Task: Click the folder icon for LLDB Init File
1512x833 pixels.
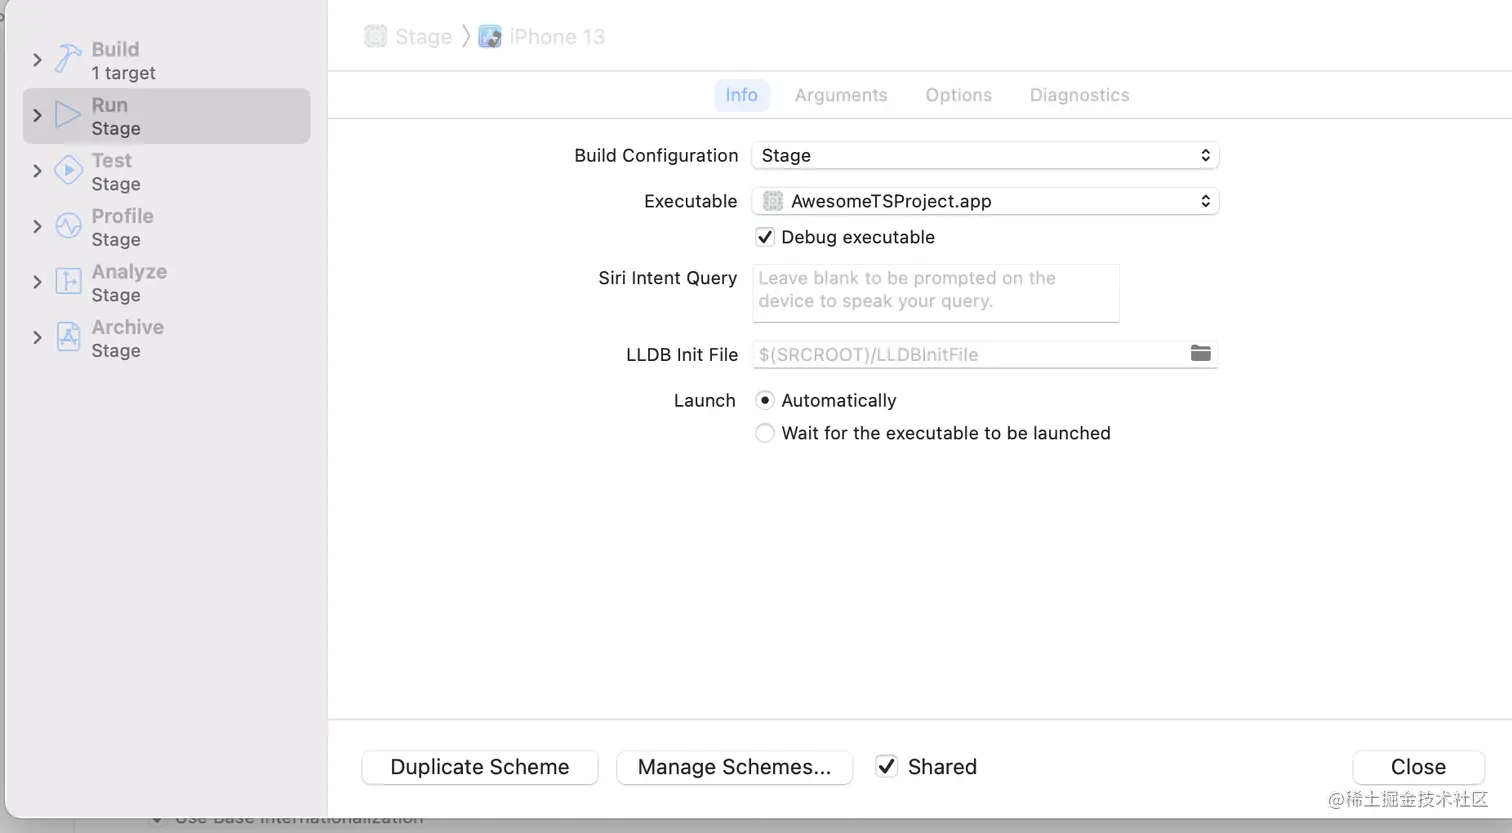Action: [x=1201, y=353]
